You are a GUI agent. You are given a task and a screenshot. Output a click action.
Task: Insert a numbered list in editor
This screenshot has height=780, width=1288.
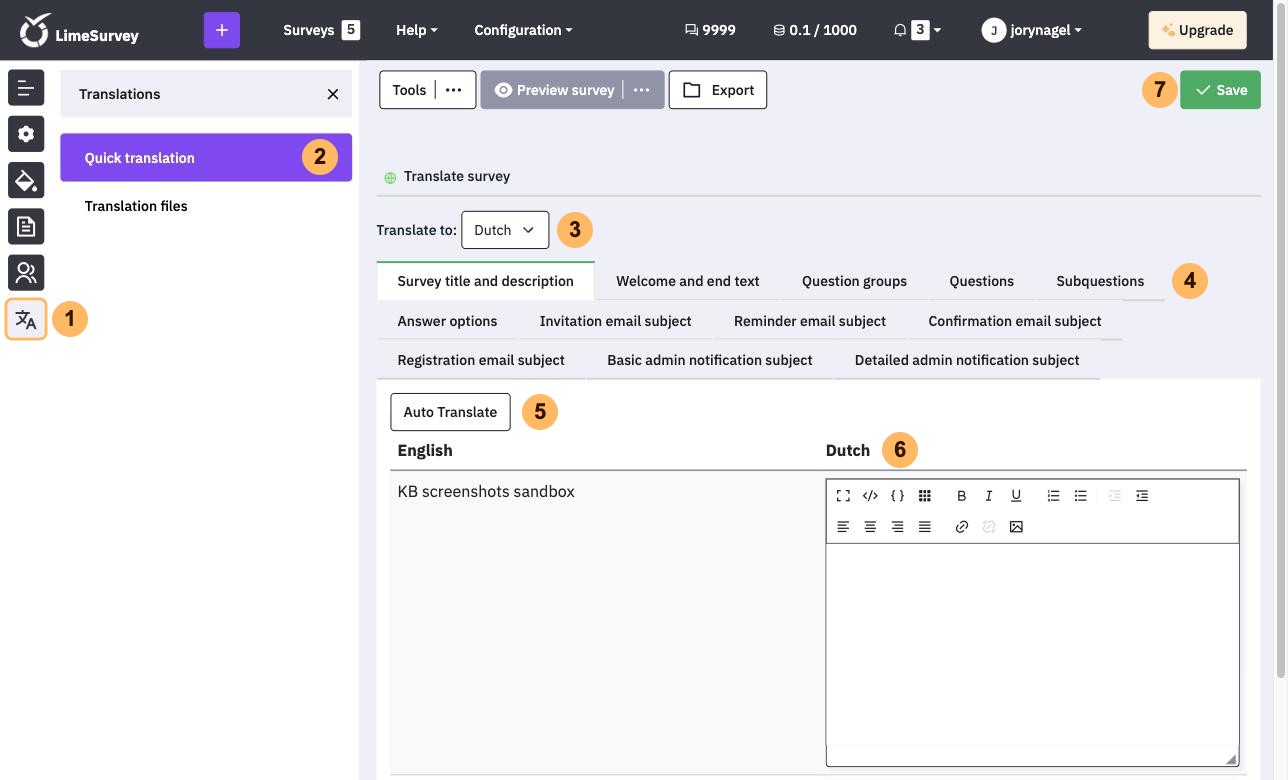(1053, 496)
